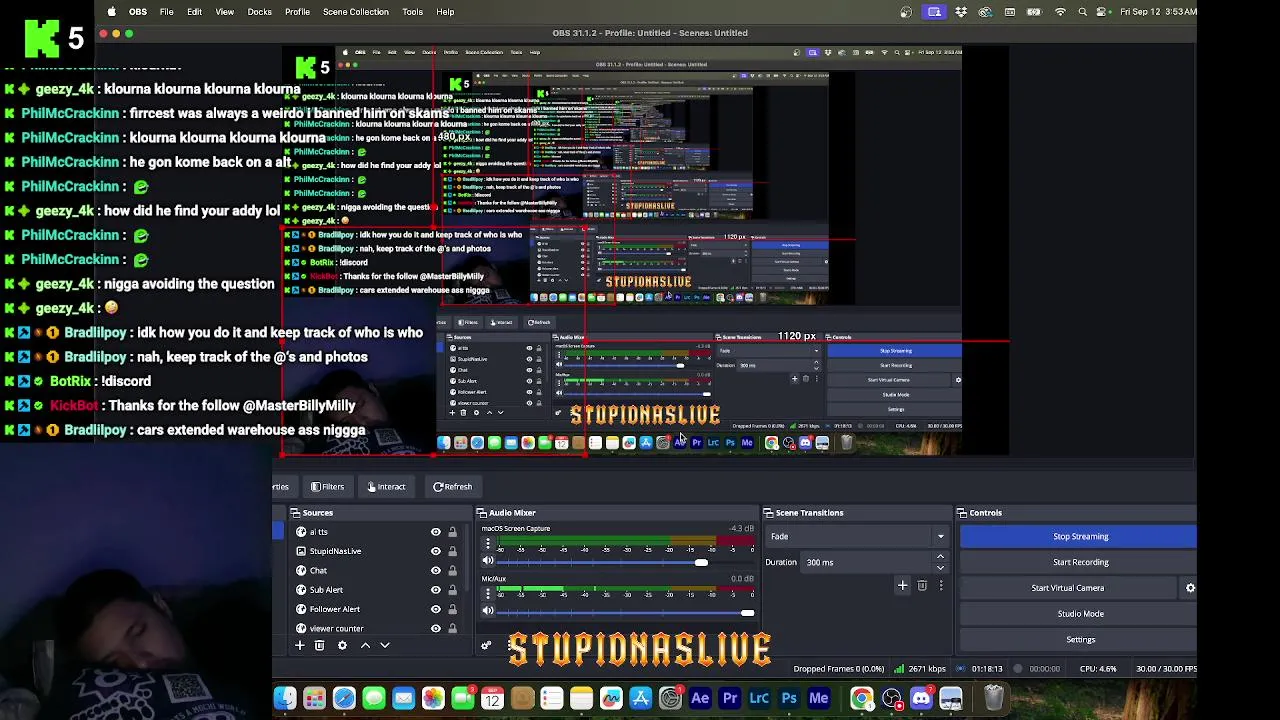Pop out the Scene Transitions dock icon
The image size is (1280, 720).
768,513
